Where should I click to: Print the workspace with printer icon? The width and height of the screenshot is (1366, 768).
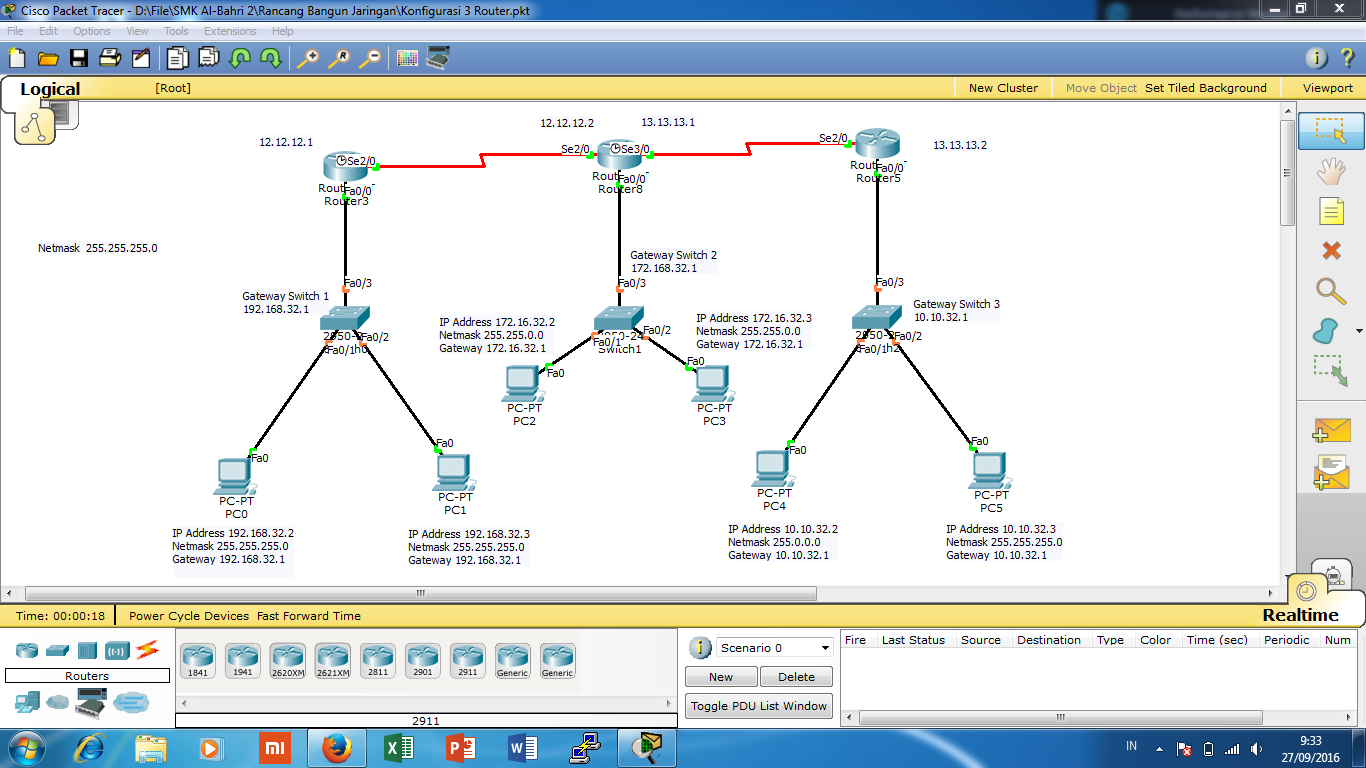[x=109, y=58]
